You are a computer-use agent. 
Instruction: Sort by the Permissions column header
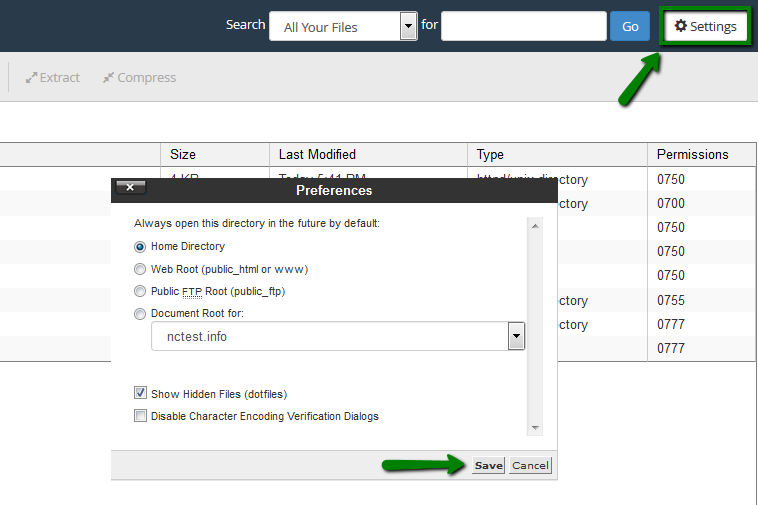coord(701,155)
